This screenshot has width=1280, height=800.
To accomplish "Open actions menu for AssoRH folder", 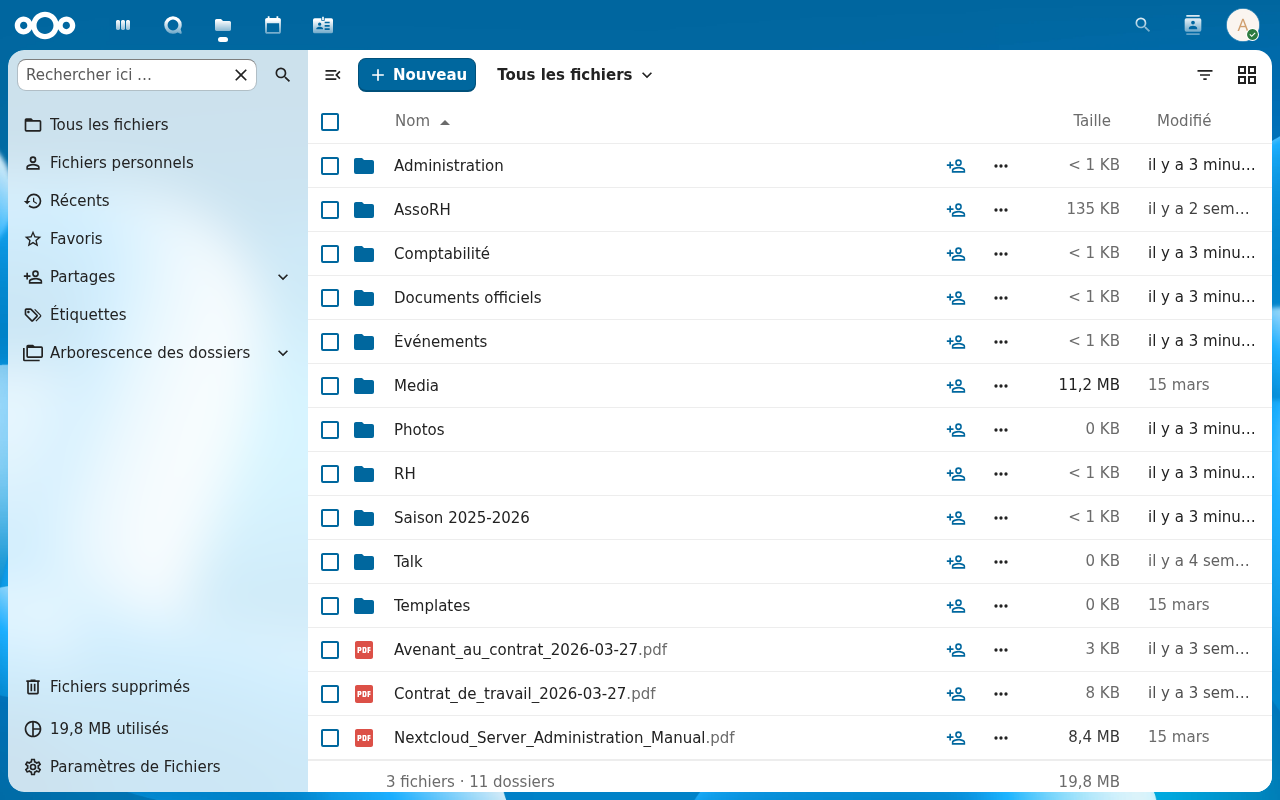I will pyautogui.click(x=1001, y=210).
